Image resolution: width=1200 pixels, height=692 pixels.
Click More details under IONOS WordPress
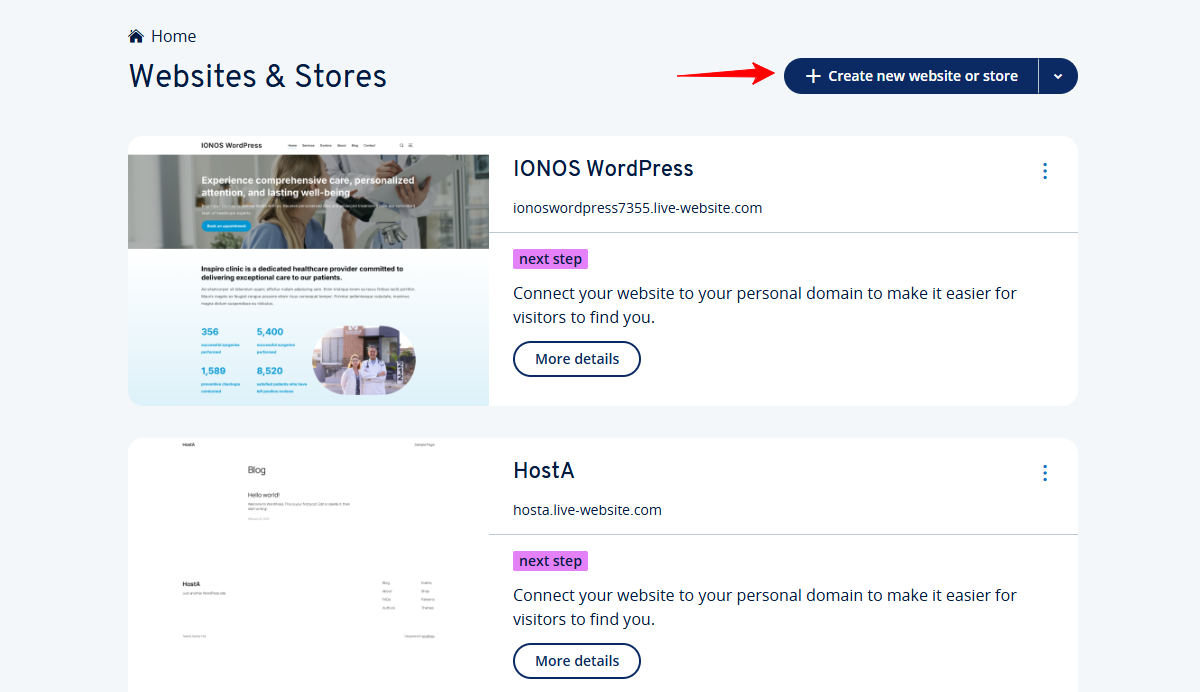click(577, 359)
